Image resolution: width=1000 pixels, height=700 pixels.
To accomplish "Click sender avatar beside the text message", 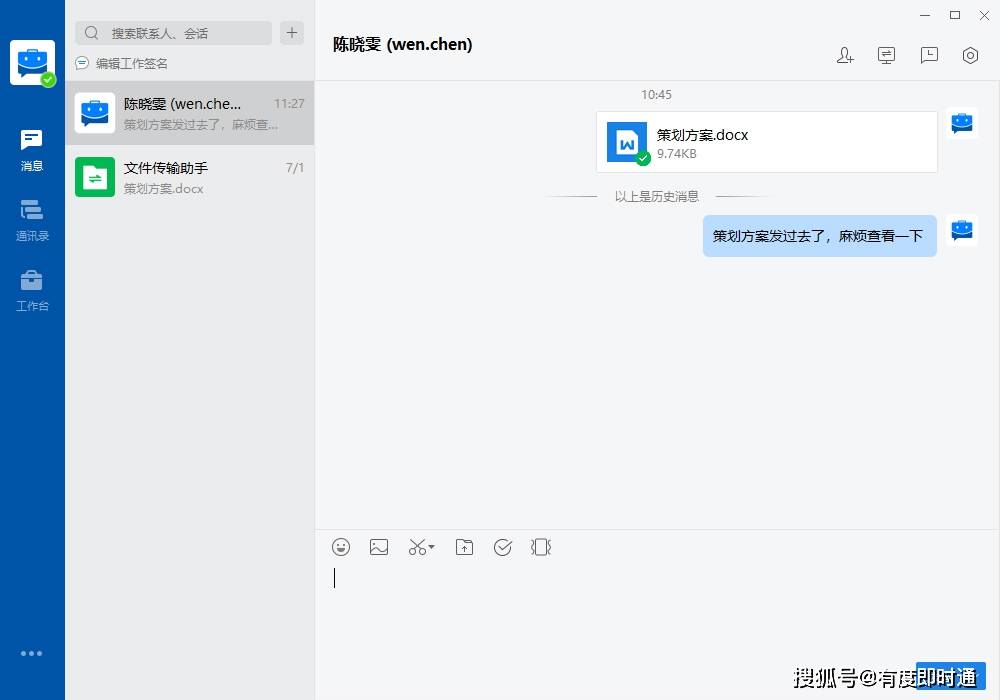I will click(962, 230).
